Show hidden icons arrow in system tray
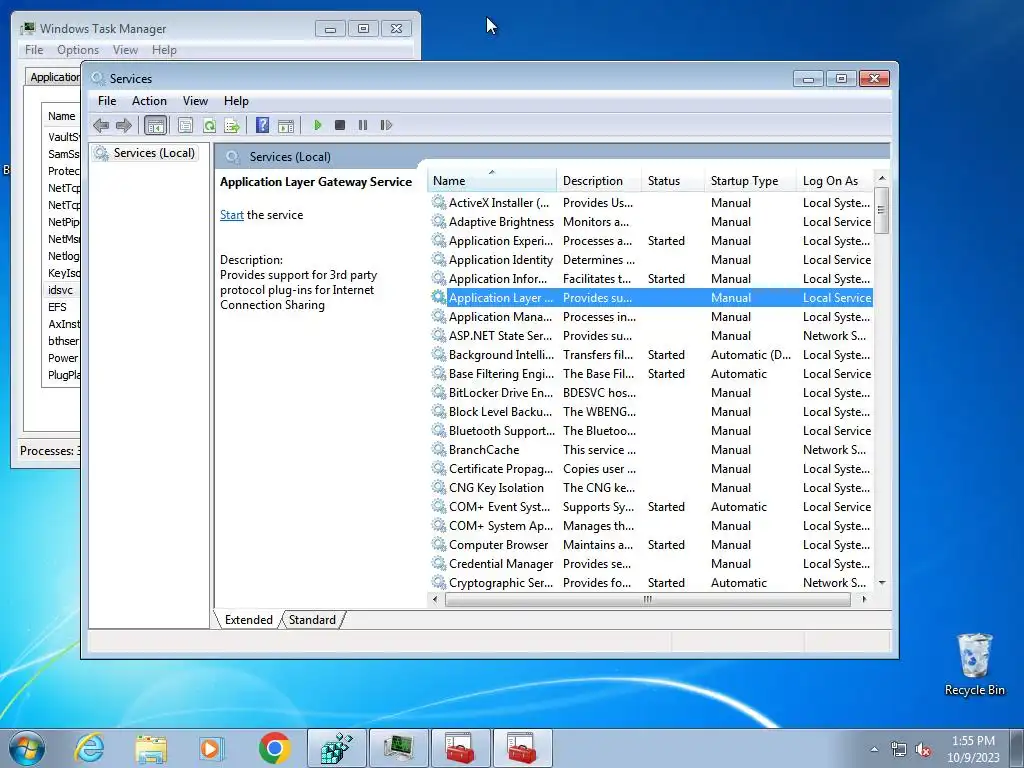Viewport: 1024px width, 768px height. coord(874,750)
